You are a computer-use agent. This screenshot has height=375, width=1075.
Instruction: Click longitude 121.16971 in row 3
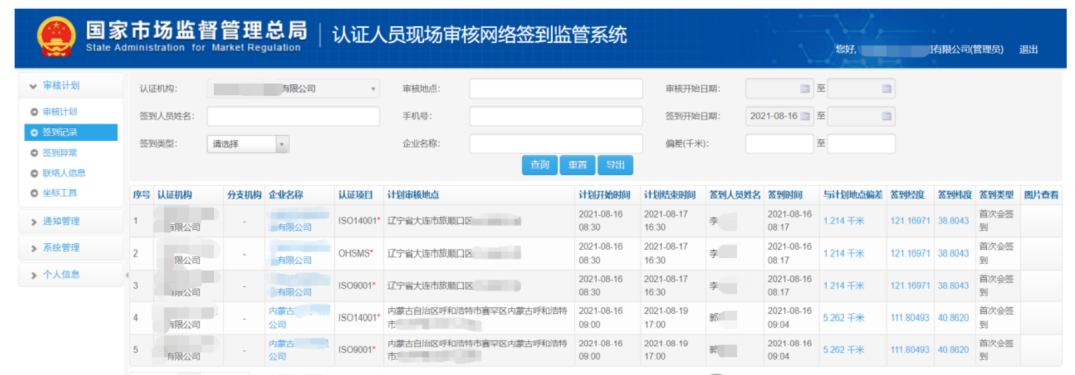[x=910, y=285]
